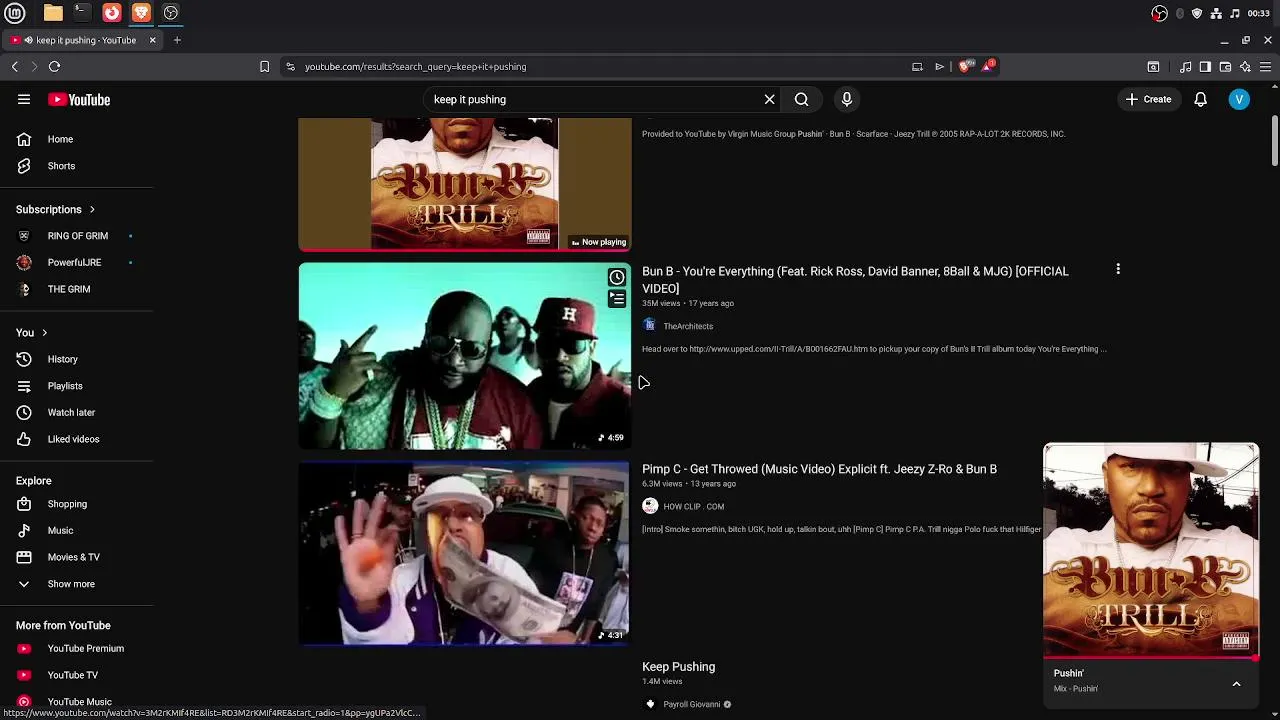1280x720 pixels.
Task: Open the Linux Mint start menu
Action: [15, 13]
